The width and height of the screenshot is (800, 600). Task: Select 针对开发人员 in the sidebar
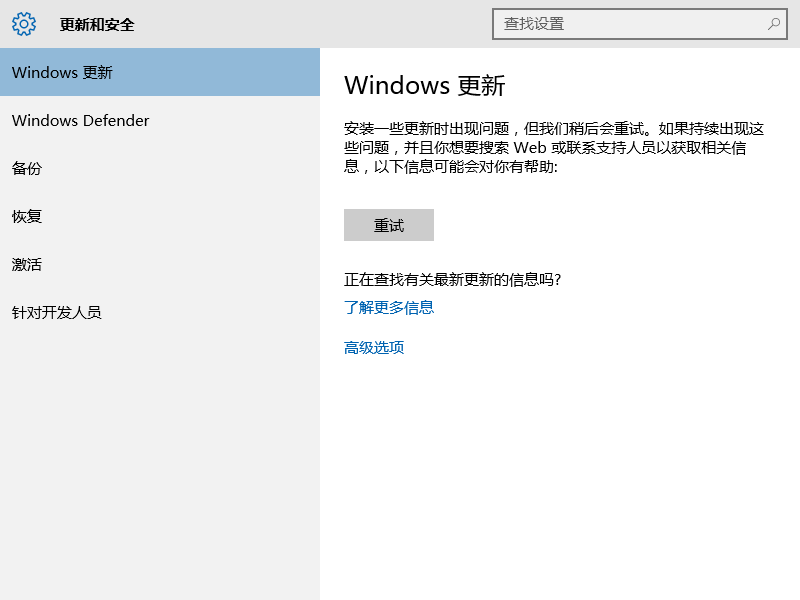160,312
